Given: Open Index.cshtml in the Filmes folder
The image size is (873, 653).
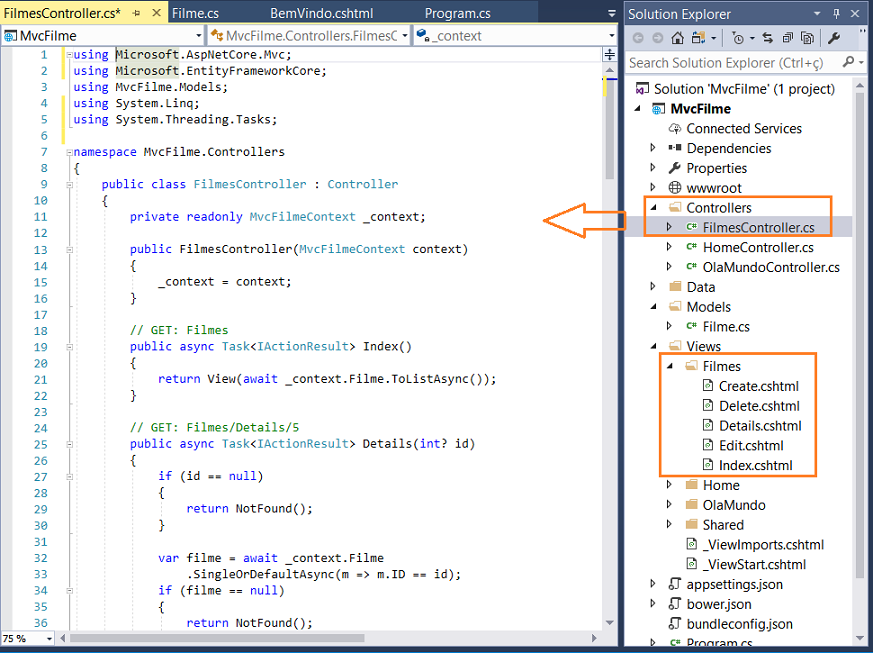Looking at the screenshot, I should tap(755, 465).
